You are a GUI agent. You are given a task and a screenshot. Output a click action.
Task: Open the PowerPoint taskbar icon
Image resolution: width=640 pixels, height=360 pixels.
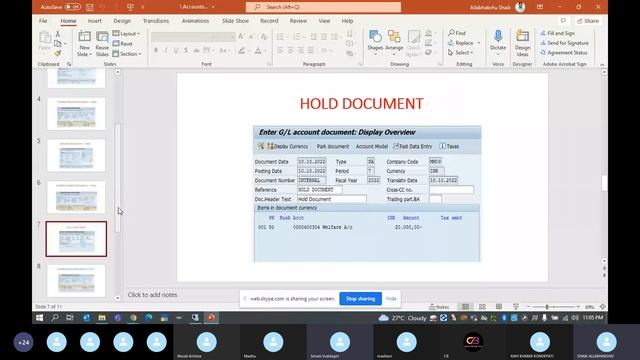[211, 318]
